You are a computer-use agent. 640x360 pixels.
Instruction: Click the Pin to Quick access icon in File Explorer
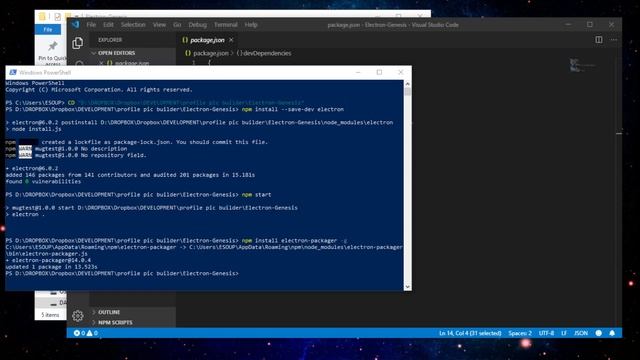53,47
